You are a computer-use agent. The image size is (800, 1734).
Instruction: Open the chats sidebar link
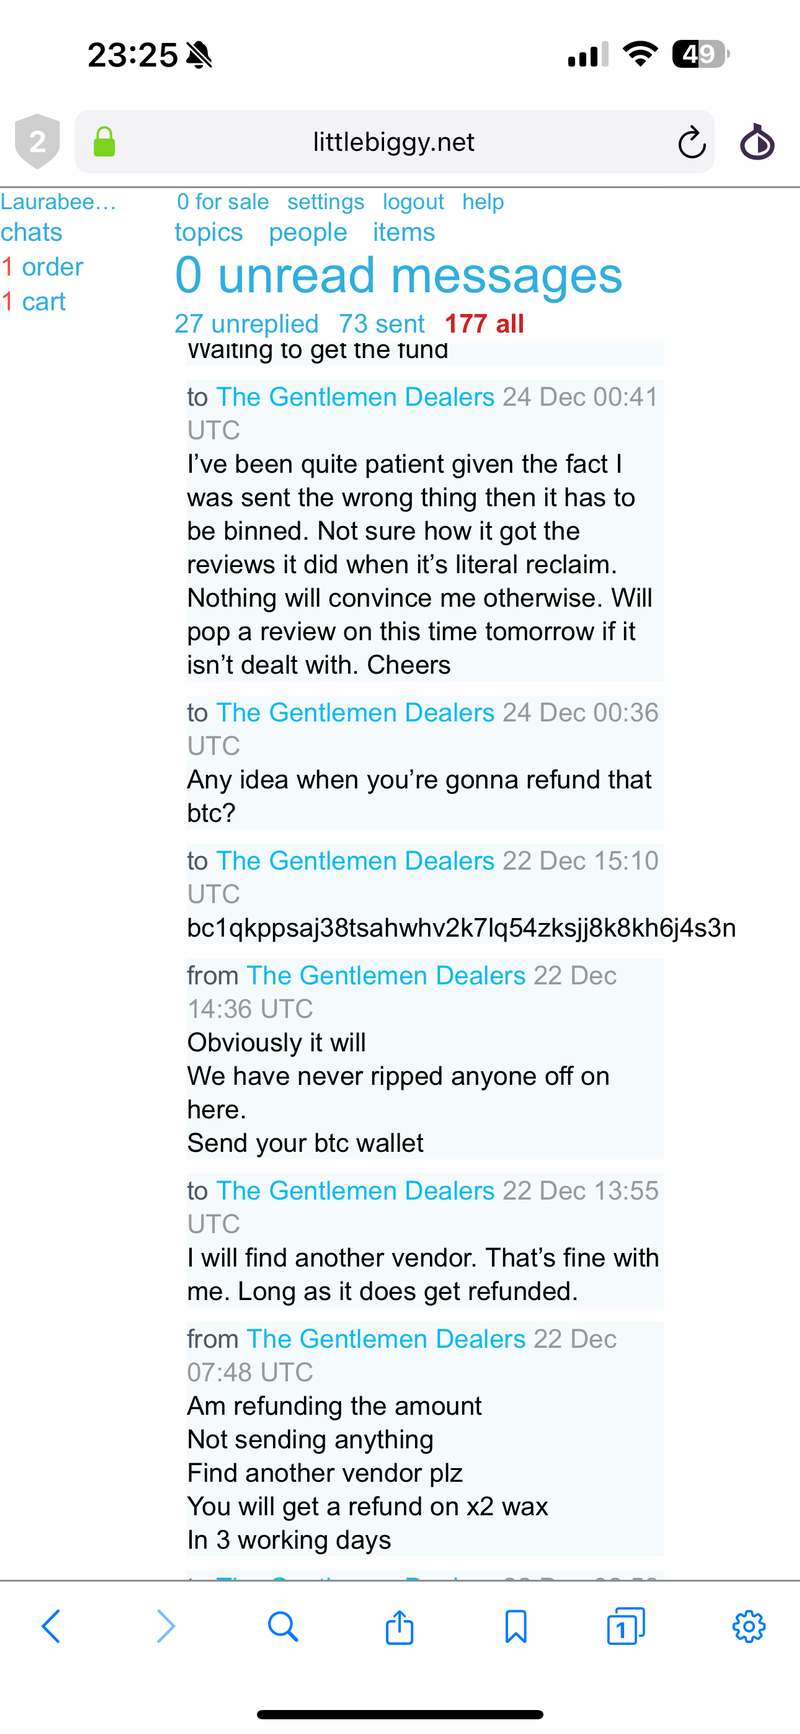click(x=32, y=232)
